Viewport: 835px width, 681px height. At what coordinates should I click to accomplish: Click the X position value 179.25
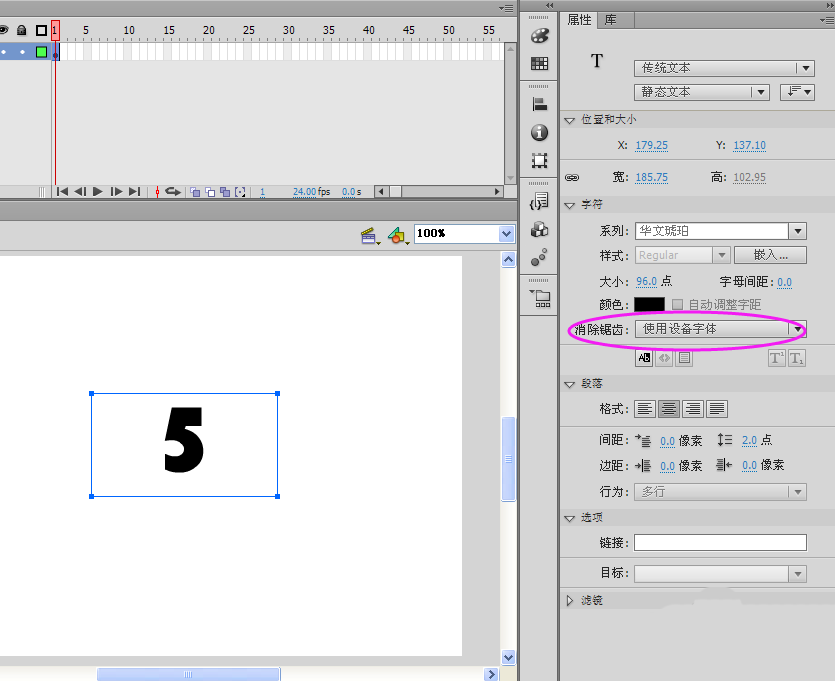pyautogui.click(x=651, y=145)
